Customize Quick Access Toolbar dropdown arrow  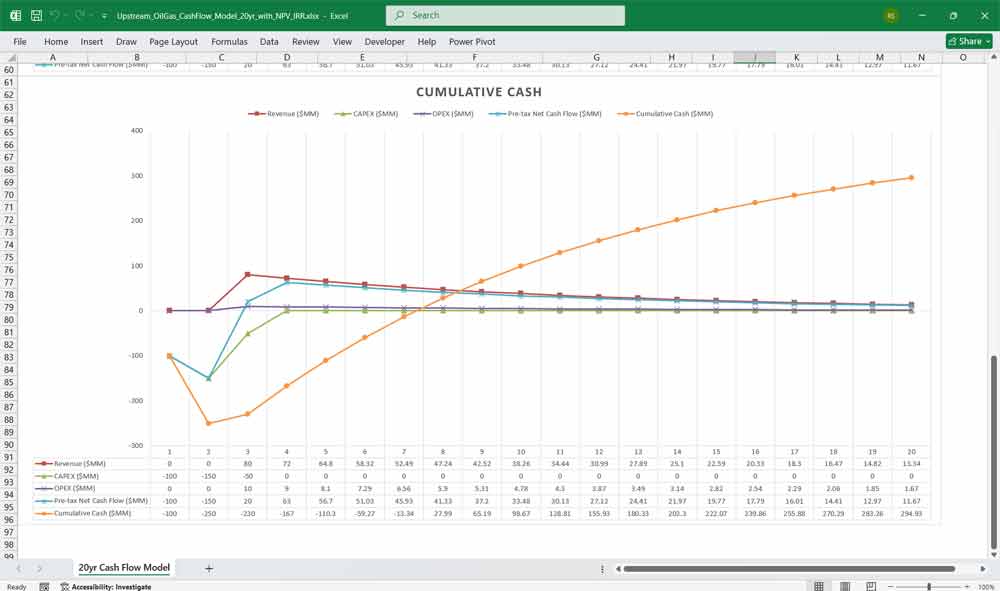[103, 16]
